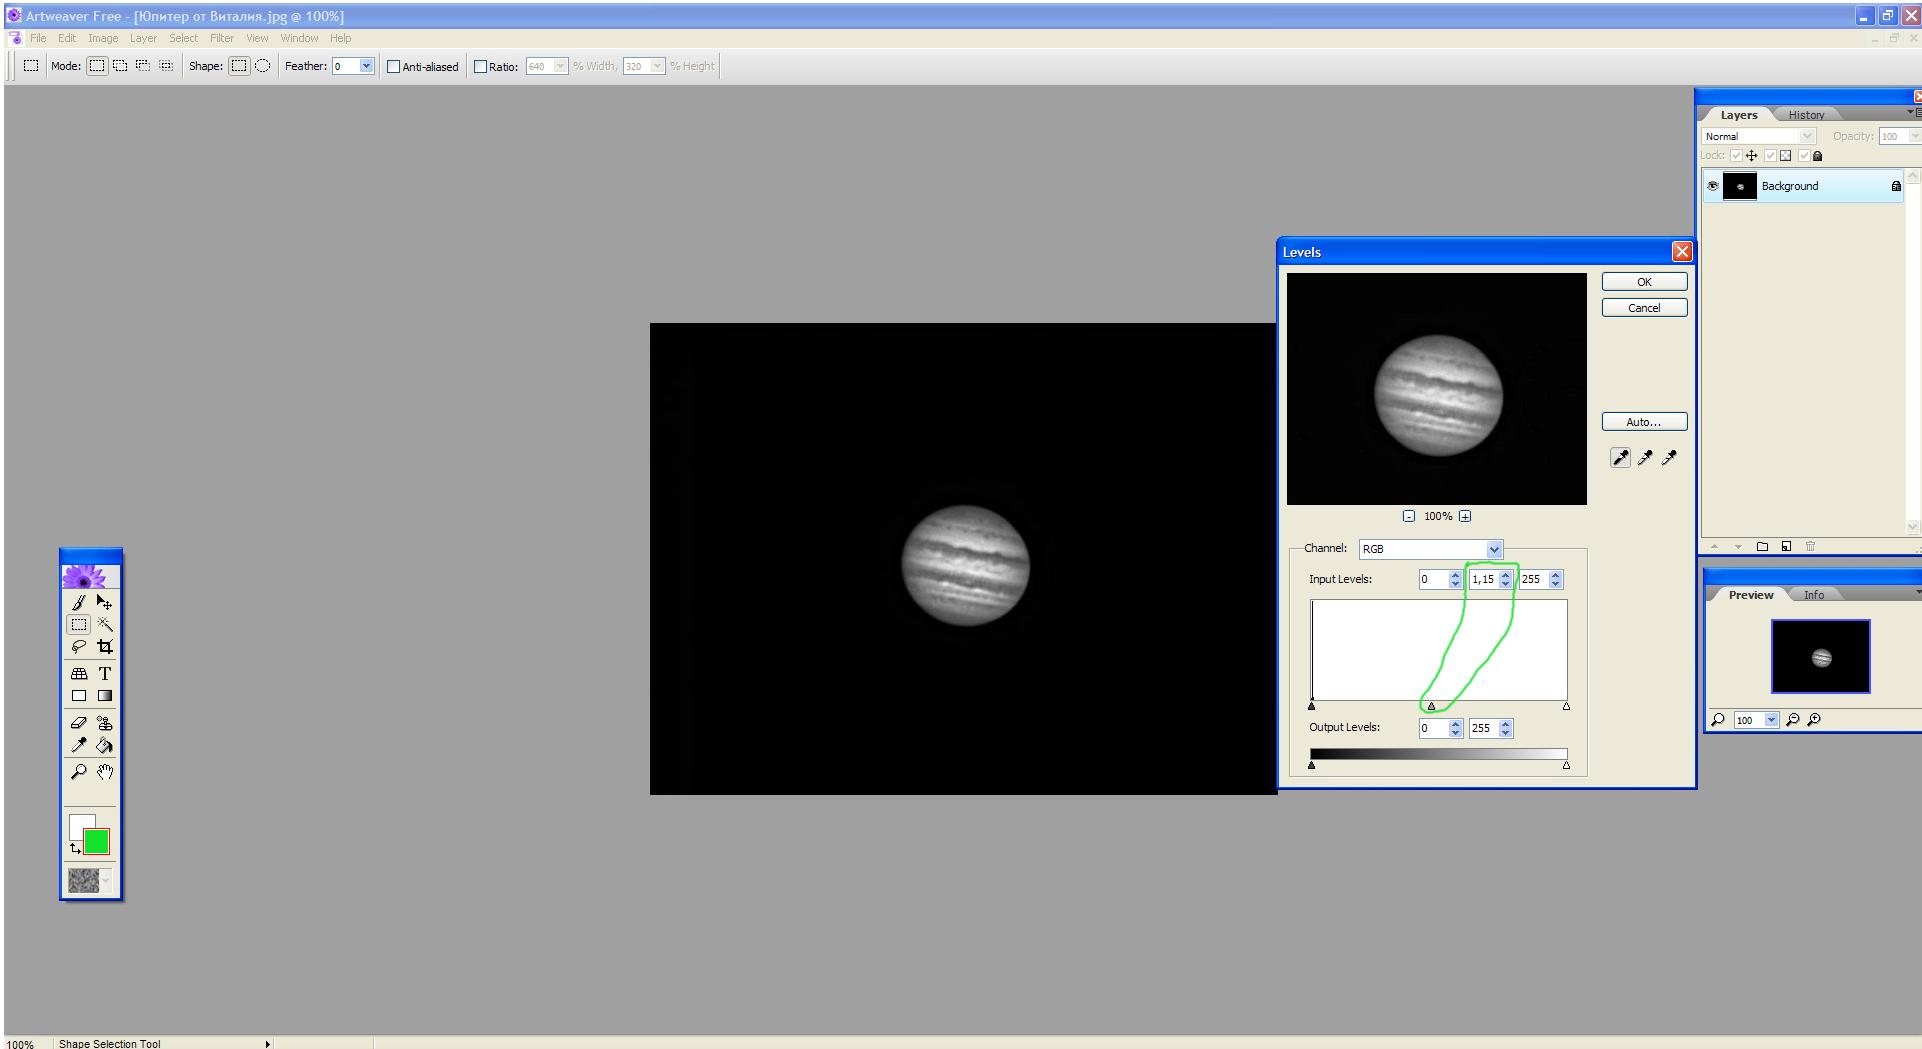Select the Magic Wand tool

click(x=105, y=624)
